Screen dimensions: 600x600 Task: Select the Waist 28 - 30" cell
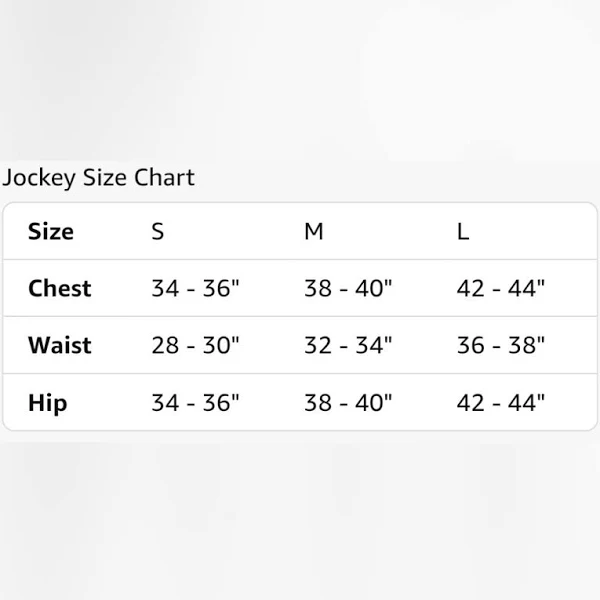point(196,346)
